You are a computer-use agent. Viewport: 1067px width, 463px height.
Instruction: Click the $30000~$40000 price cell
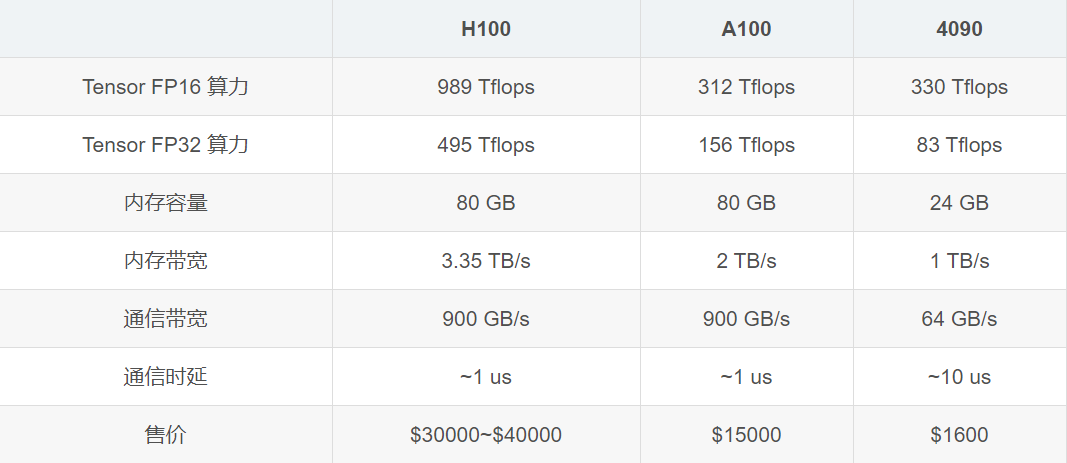click(x=486, y=435)
